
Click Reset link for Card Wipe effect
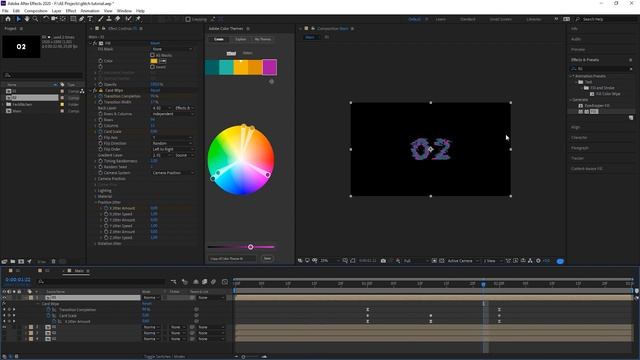tap(155, 90)
